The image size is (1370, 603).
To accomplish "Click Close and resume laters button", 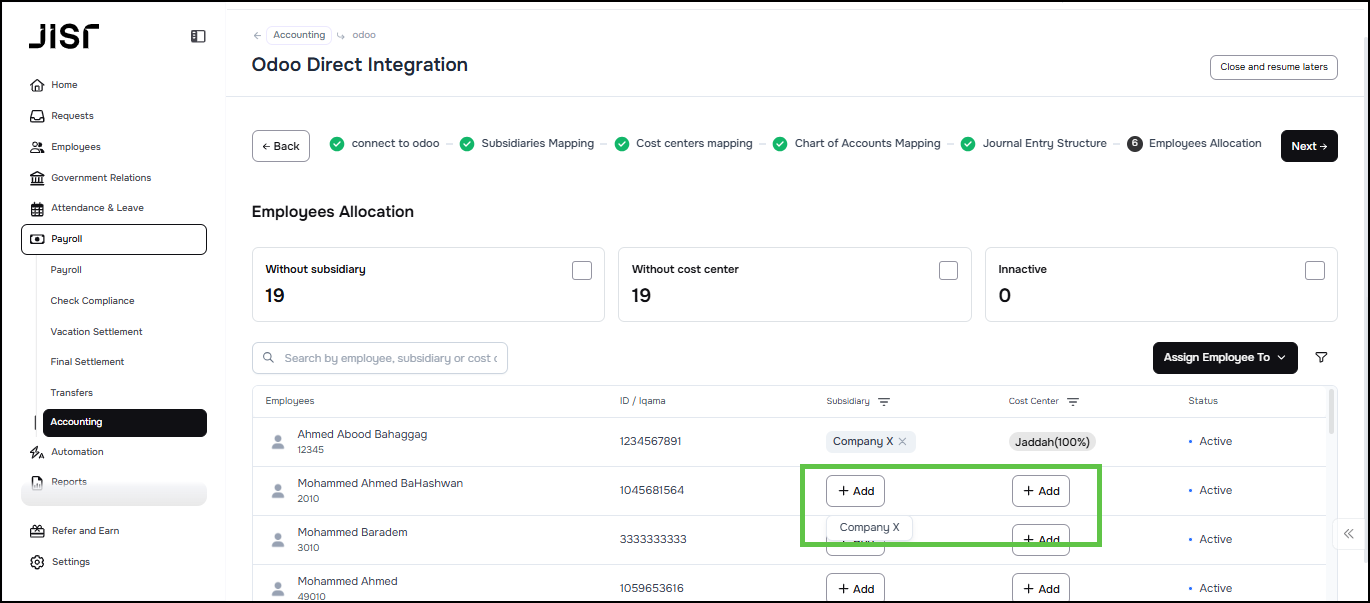I will coord(1273,67).
